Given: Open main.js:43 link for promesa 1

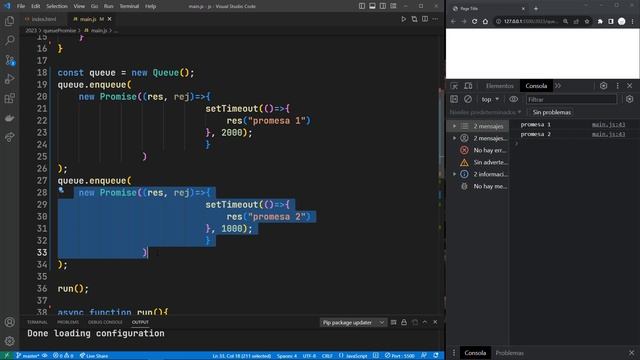Looking at the screenshot, I should [x=608, y=124].
